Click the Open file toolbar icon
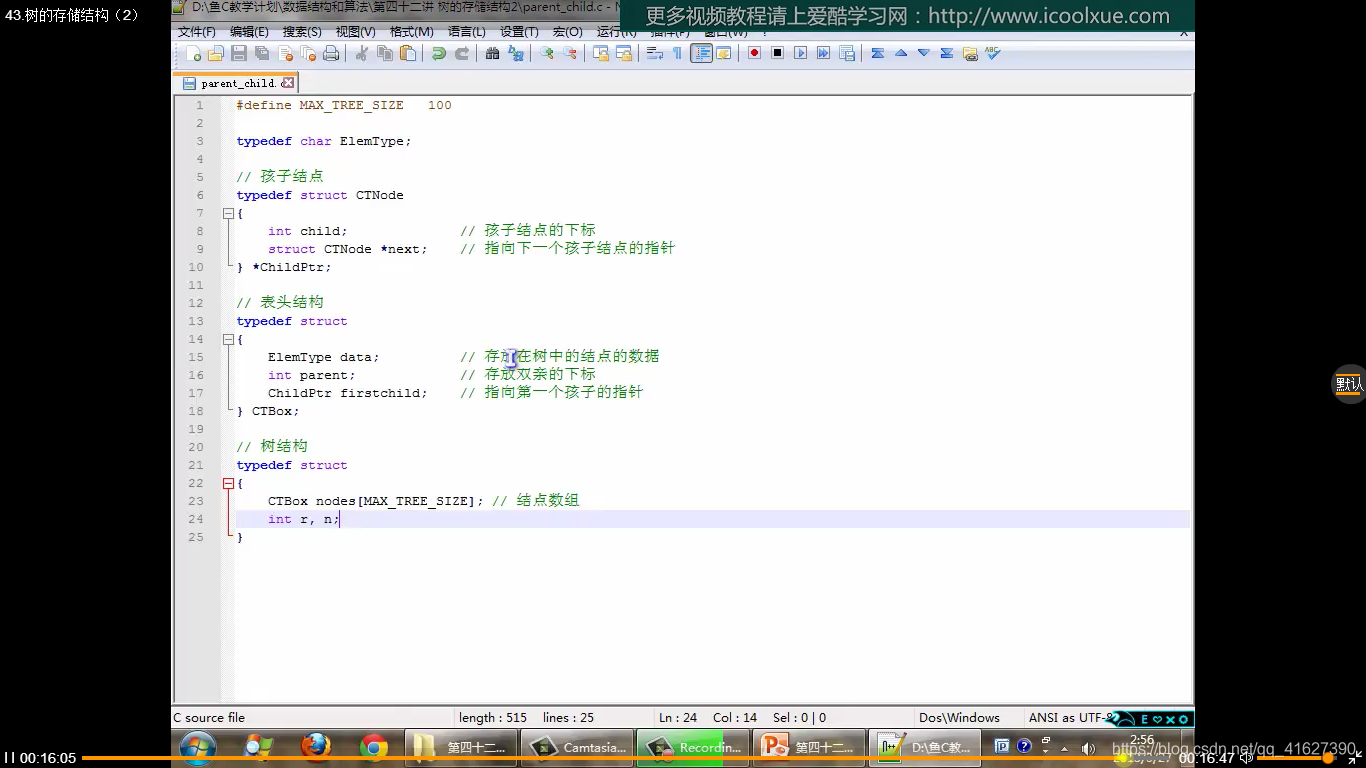The width and height of the screenshot is (1366, 768). [x=216, y=54]
